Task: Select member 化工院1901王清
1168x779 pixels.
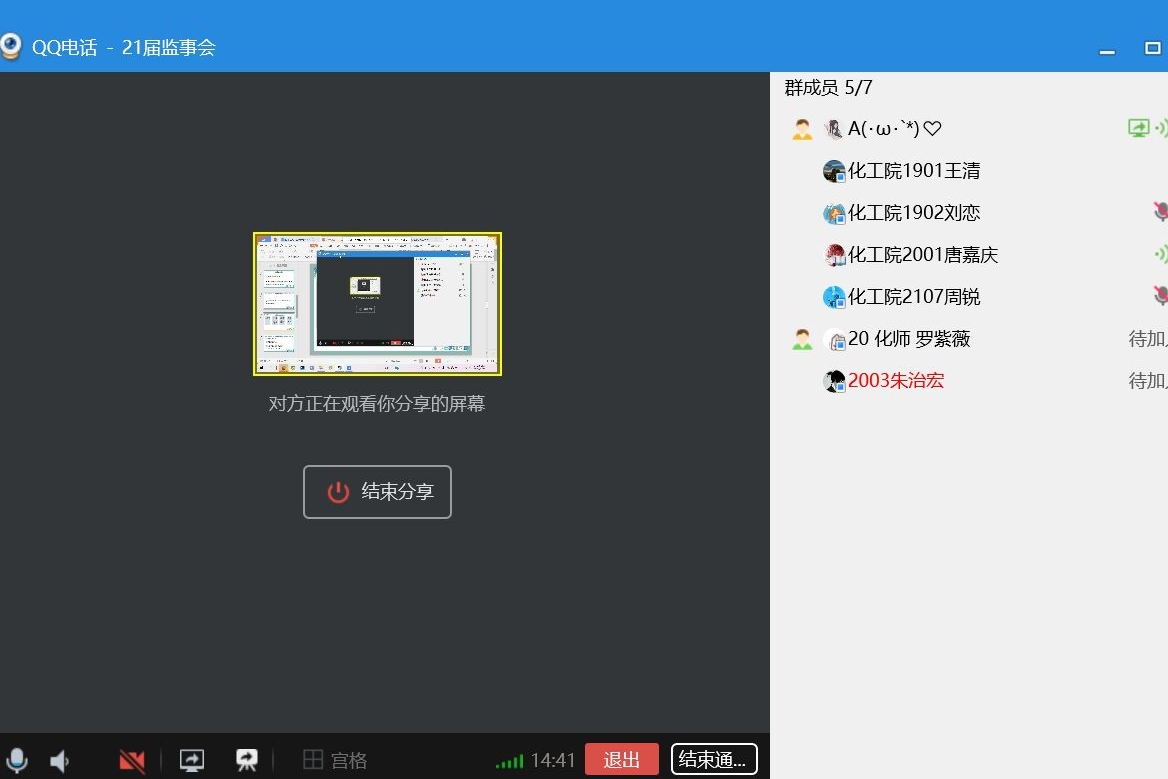Action: [x=914, y=171]
